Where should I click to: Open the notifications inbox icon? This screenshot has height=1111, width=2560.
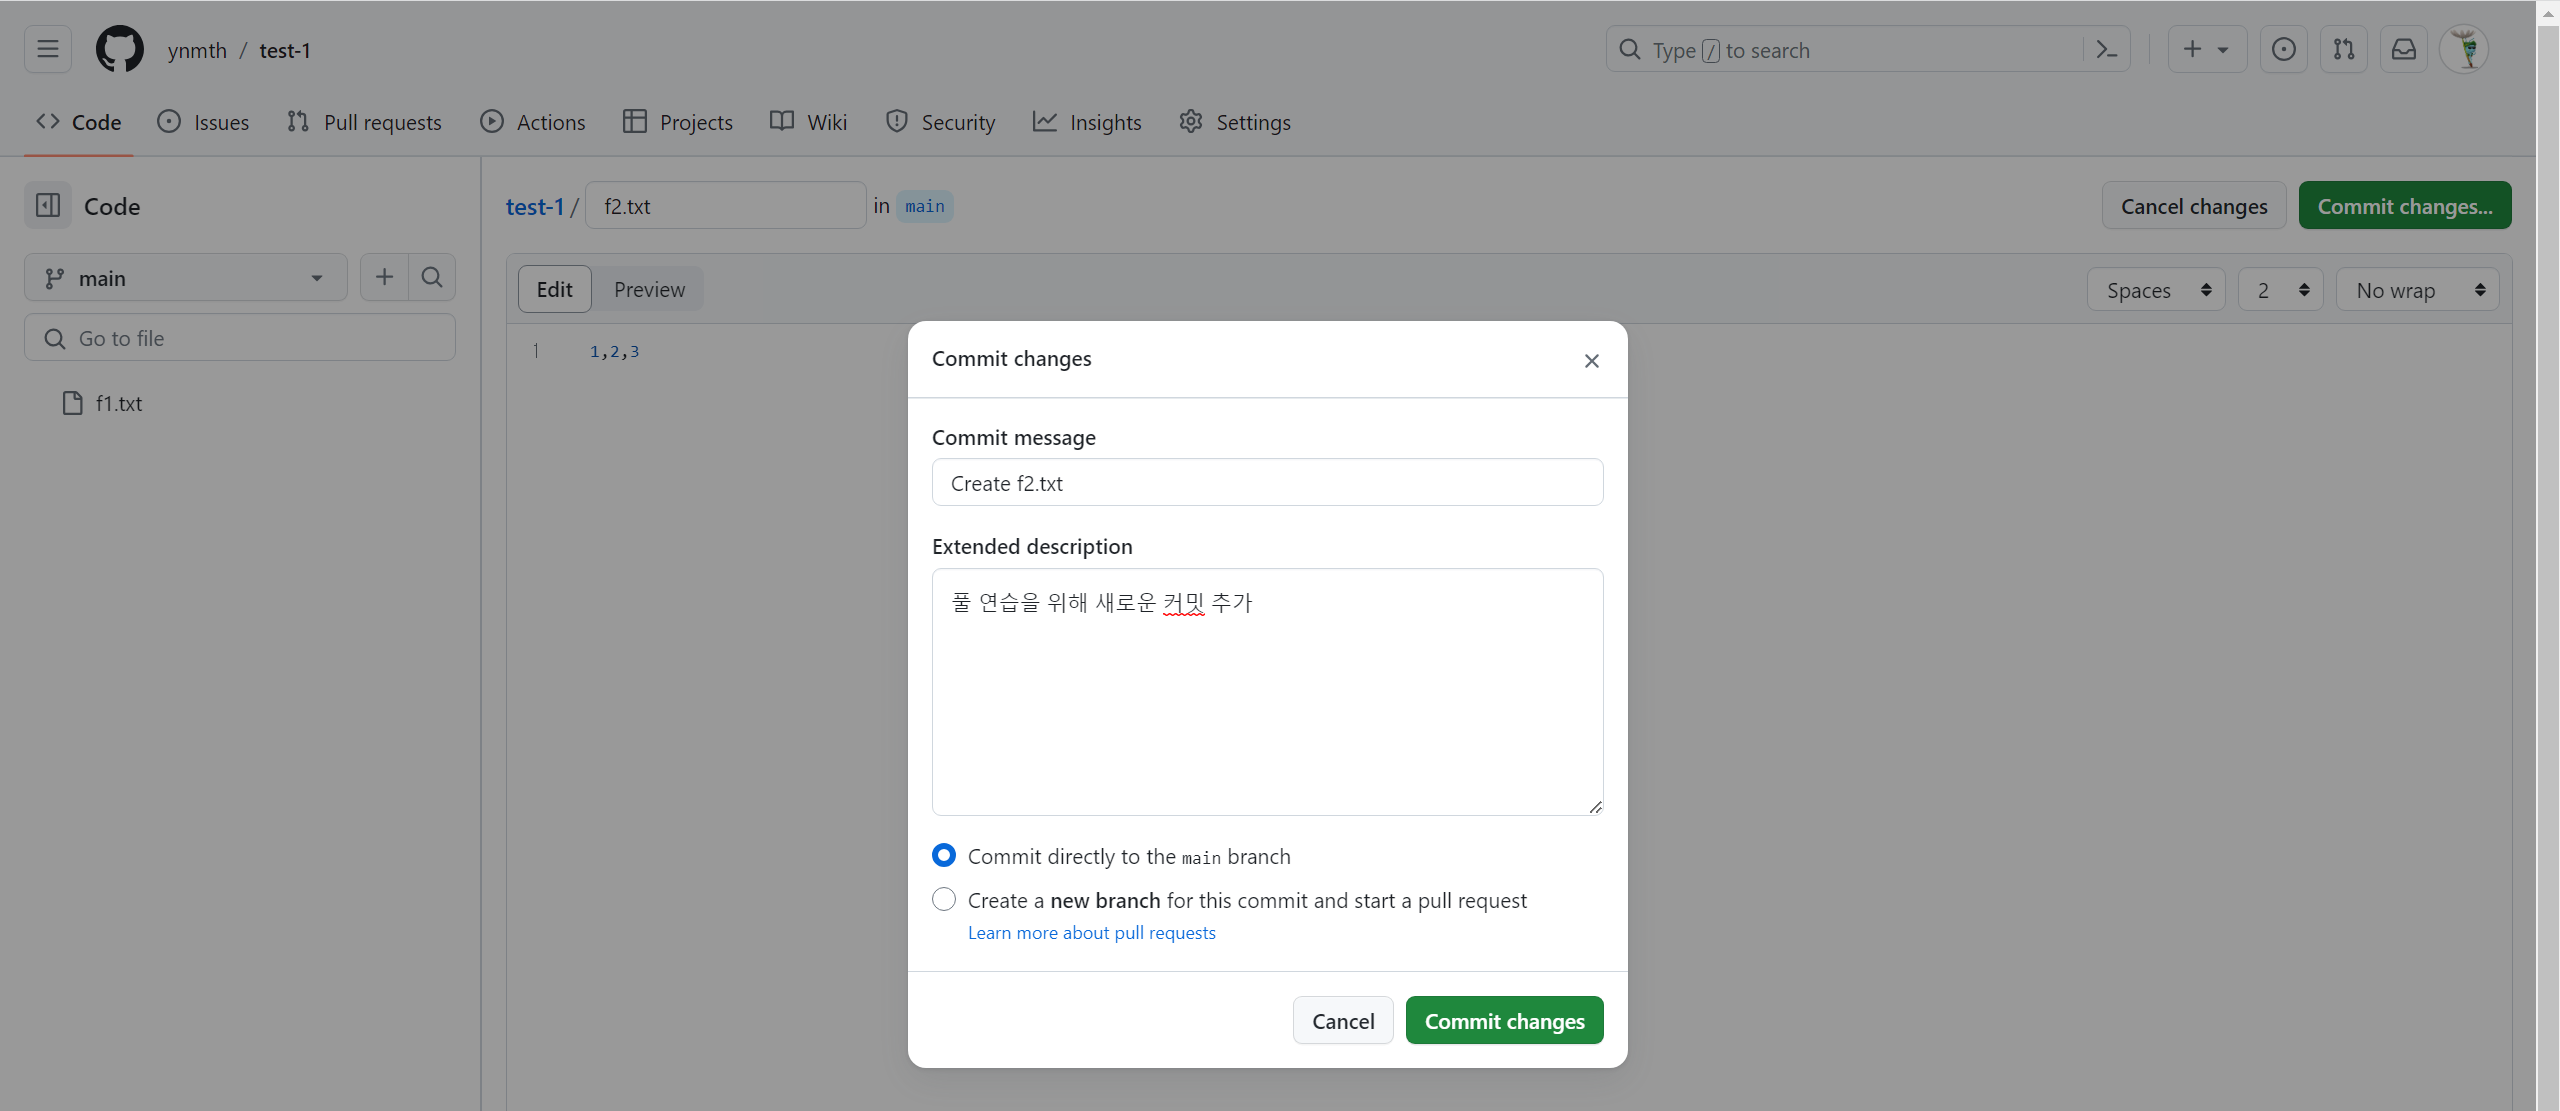coord(2403,49)
